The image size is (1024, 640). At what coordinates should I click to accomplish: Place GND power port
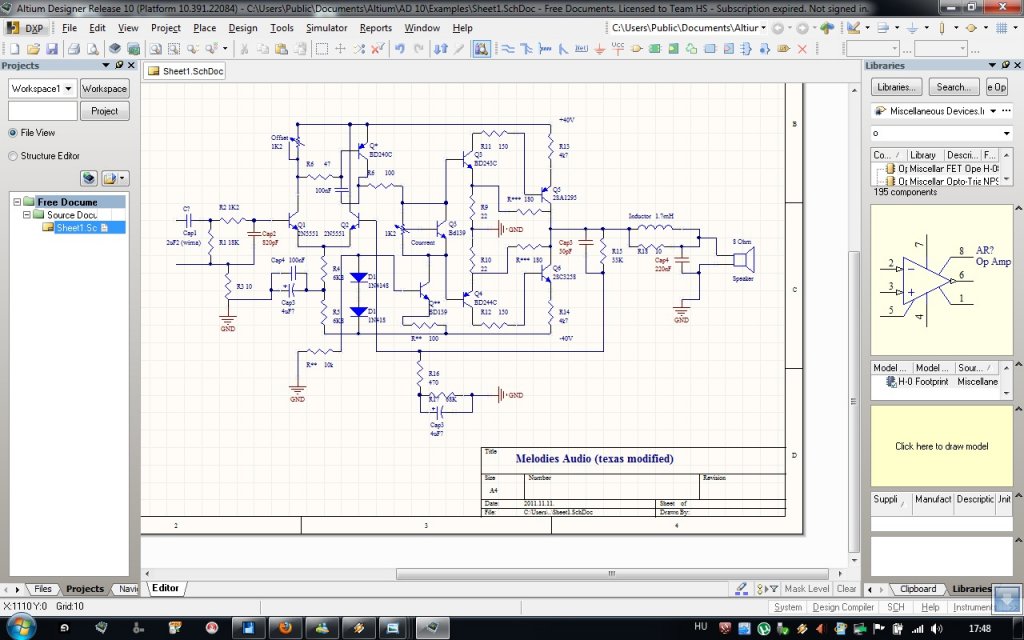click(x=599, y=49)
